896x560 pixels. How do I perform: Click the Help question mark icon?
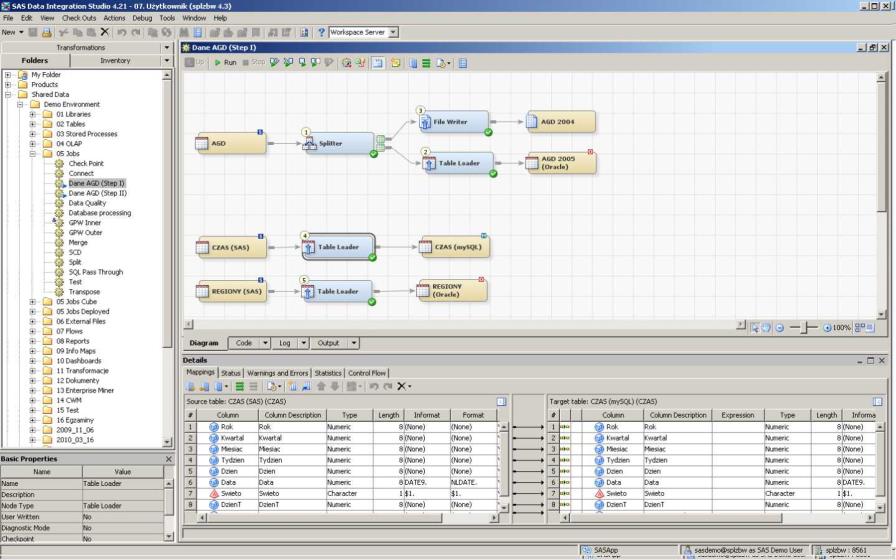click(x=322, y=33)
